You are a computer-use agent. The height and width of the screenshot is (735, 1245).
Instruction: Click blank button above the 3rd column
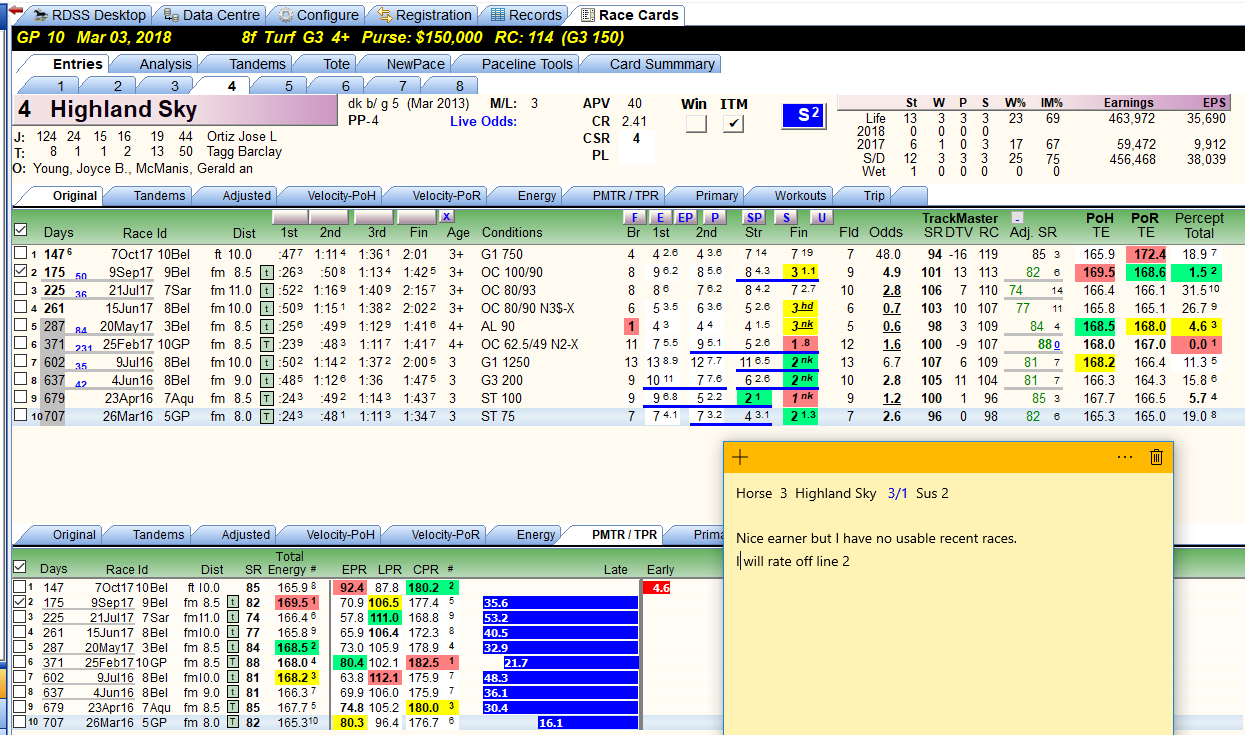pos(373,217)
